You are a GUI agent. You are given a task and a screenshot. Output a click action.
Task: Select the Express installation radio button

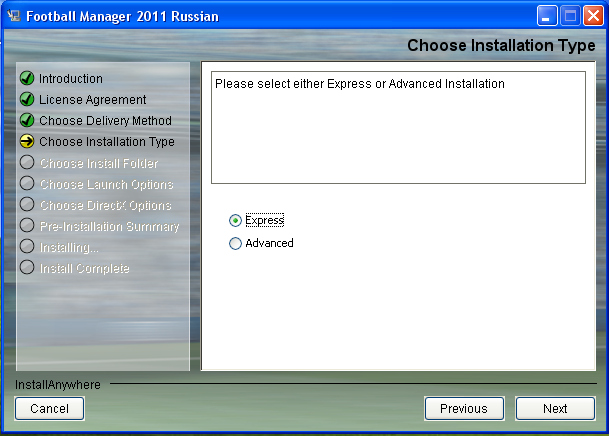pyautogui.click(x=235, y=221)
